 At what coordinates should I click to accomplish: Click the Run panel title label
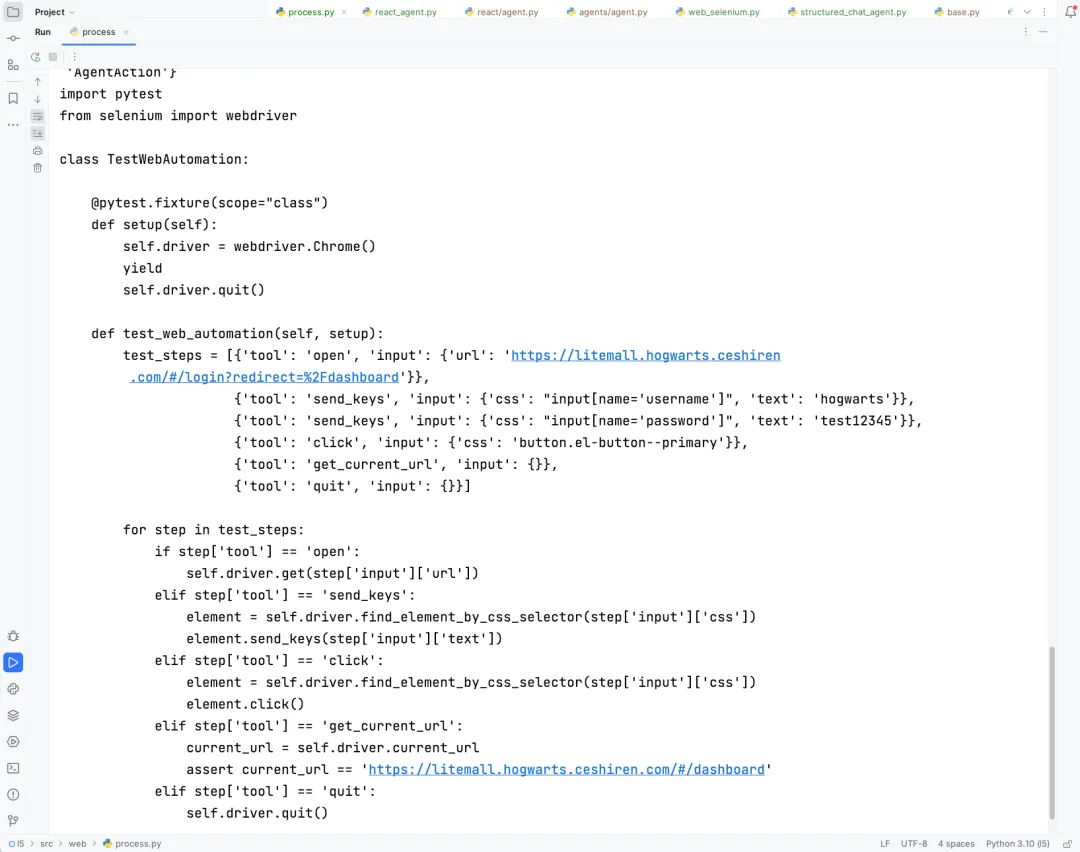click(x=43, y=32)
